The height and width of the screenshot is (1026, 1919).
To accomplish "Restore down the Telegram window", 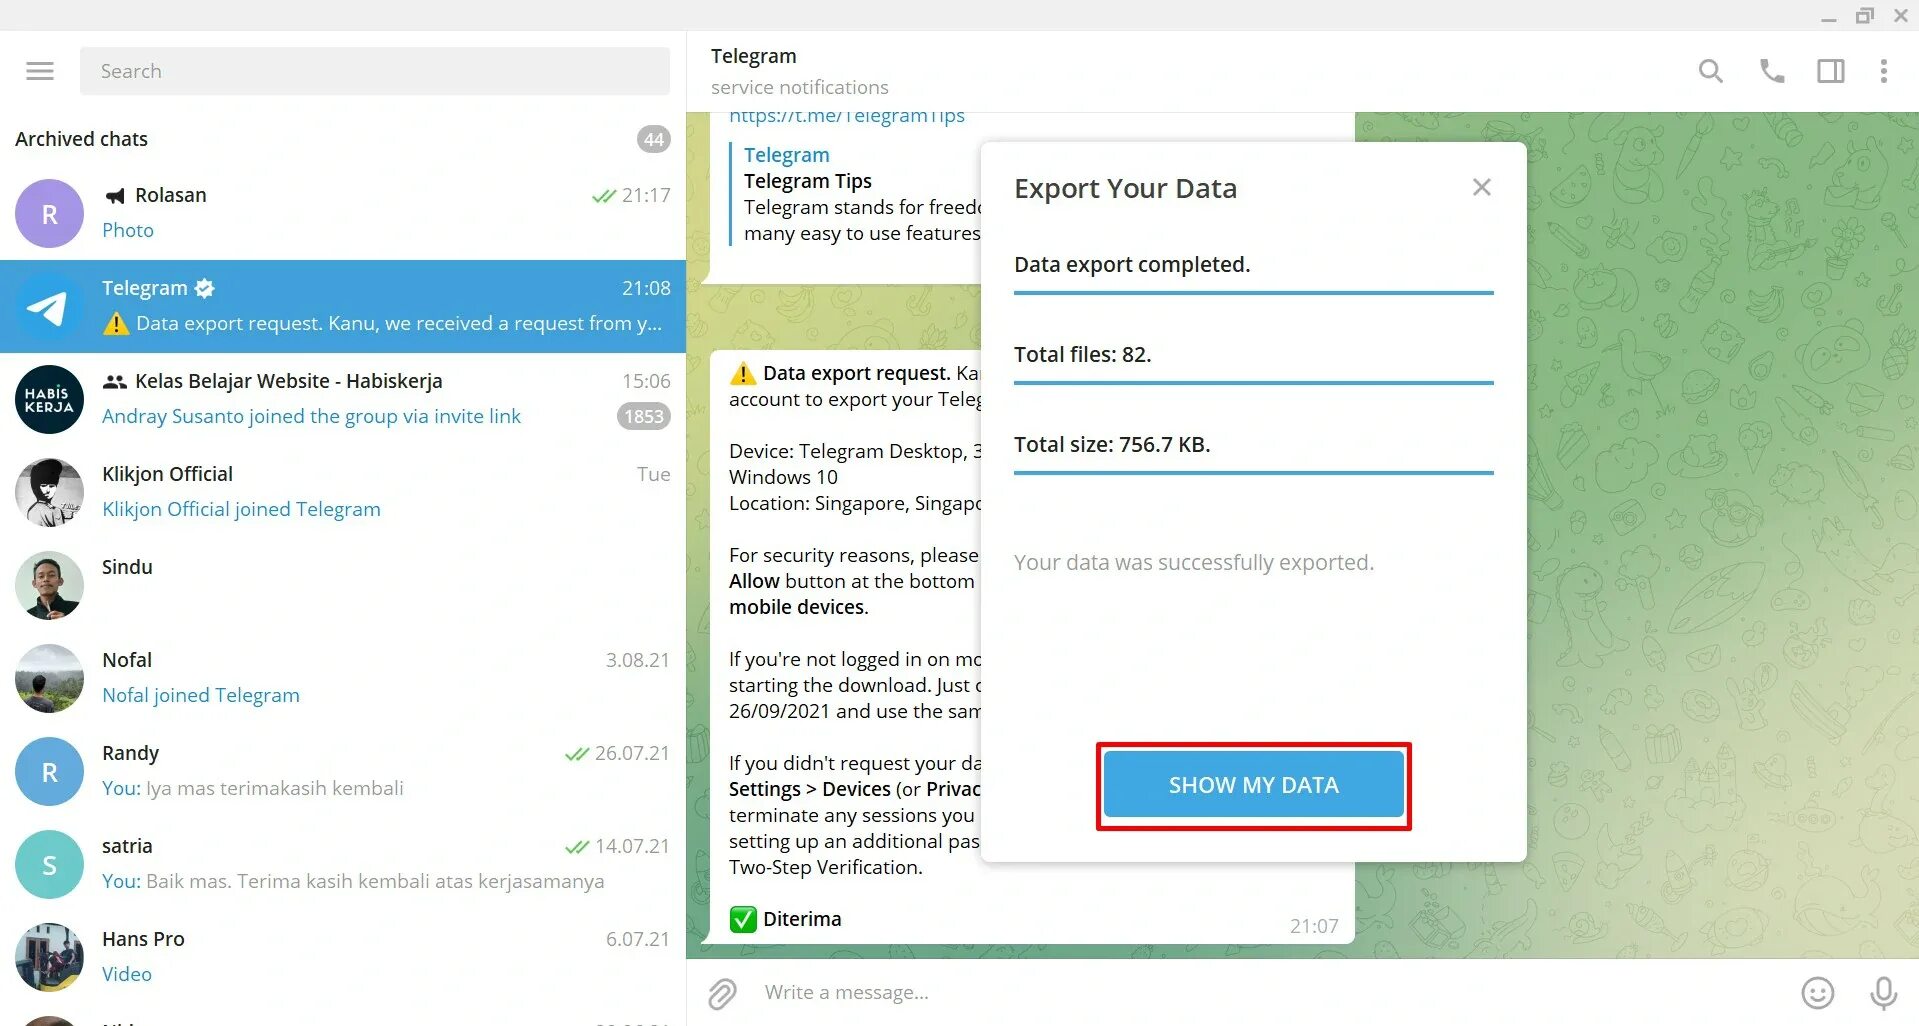I will [x=1865, y=16].
